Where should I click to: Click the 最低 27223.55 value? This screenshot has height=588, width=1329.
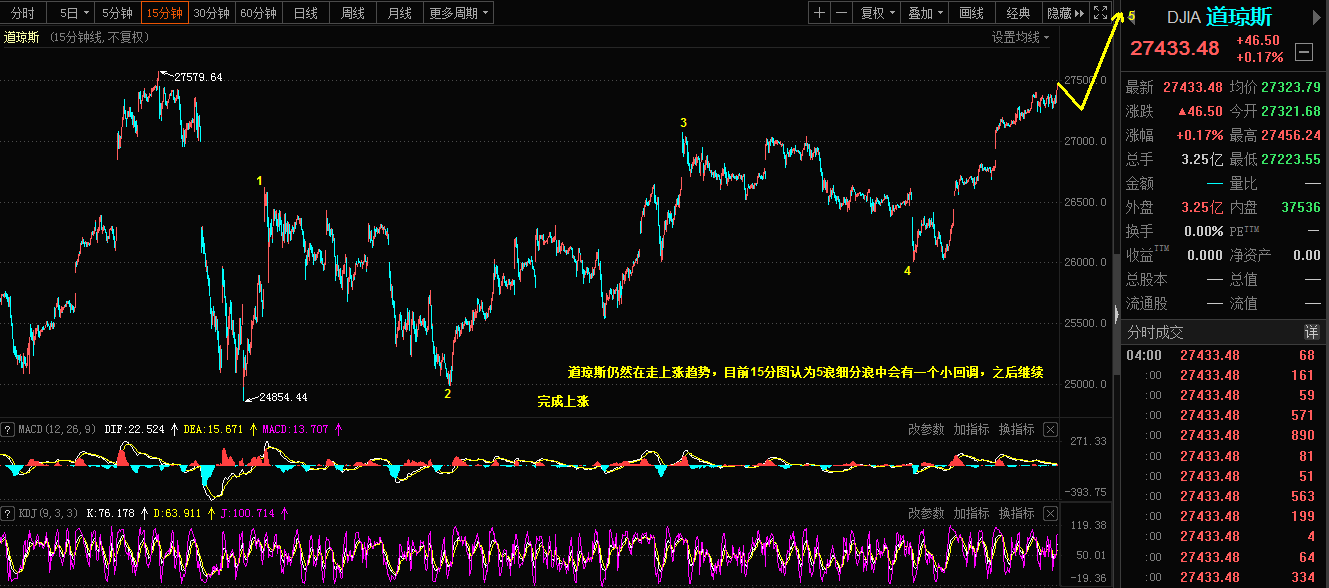(x=1291, y=159)
